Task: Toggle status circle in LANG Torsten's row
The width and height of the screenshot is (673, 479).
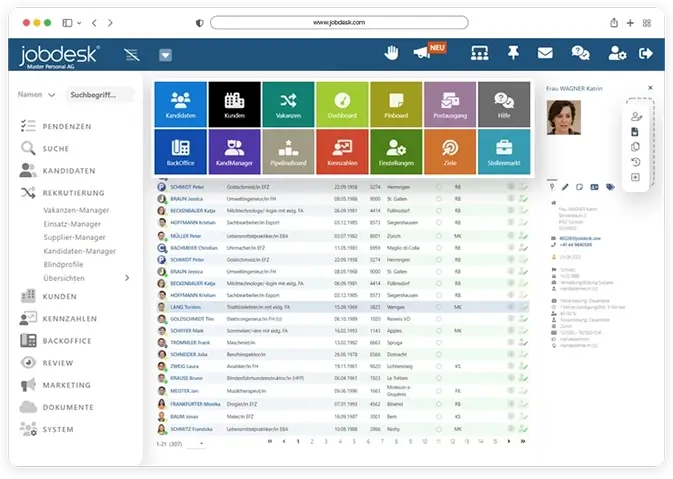Action: click(x=438, y=306)
